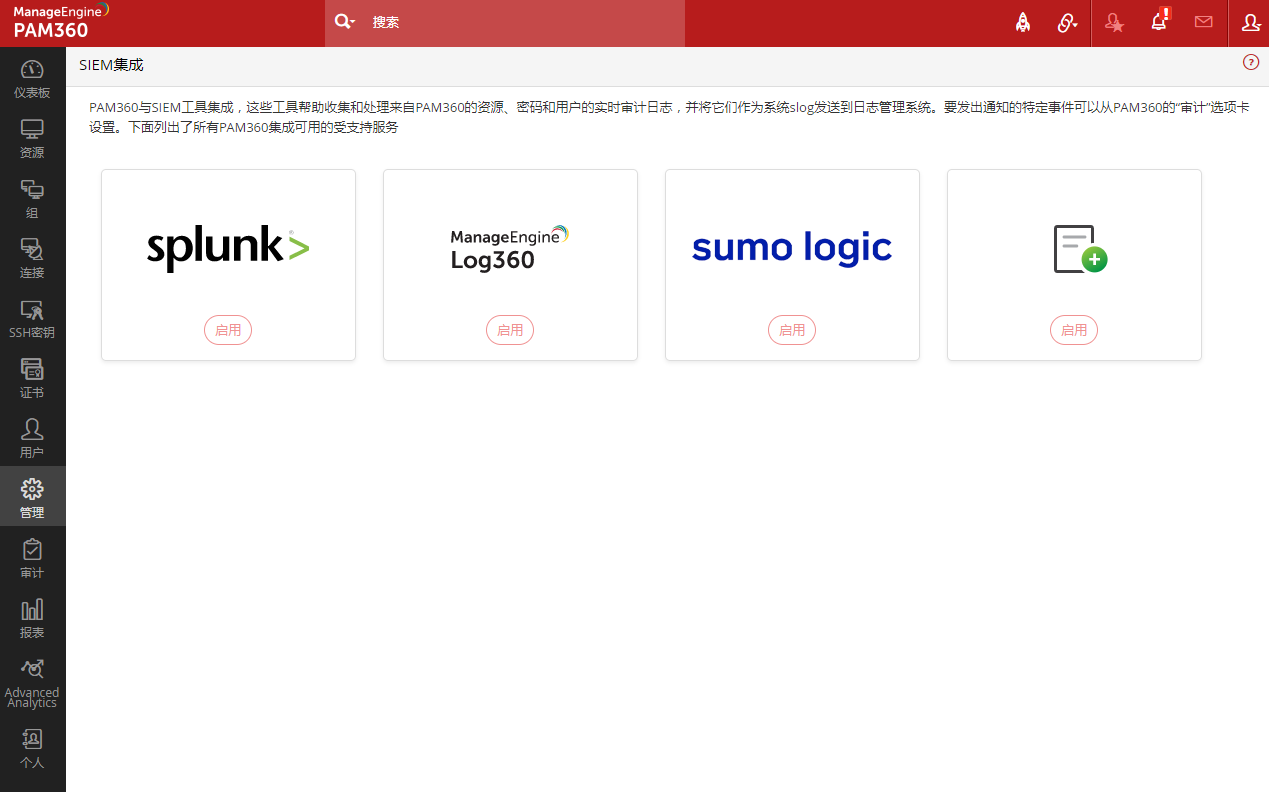Click the sumo logic logo card
This screenshot has width=1269, height=792.
coord(792,248)
